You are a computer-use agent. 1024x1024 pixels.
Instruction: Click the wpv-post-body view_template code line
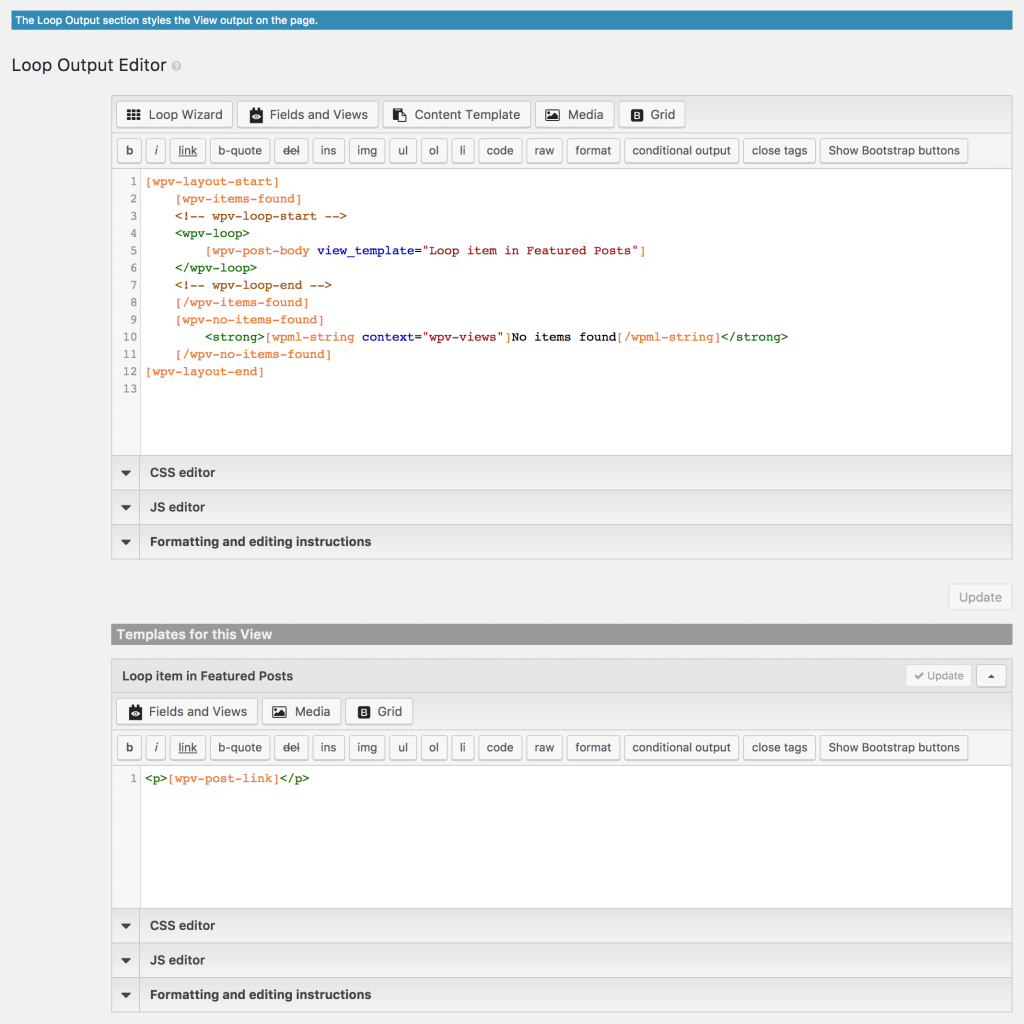click(425, 251)
